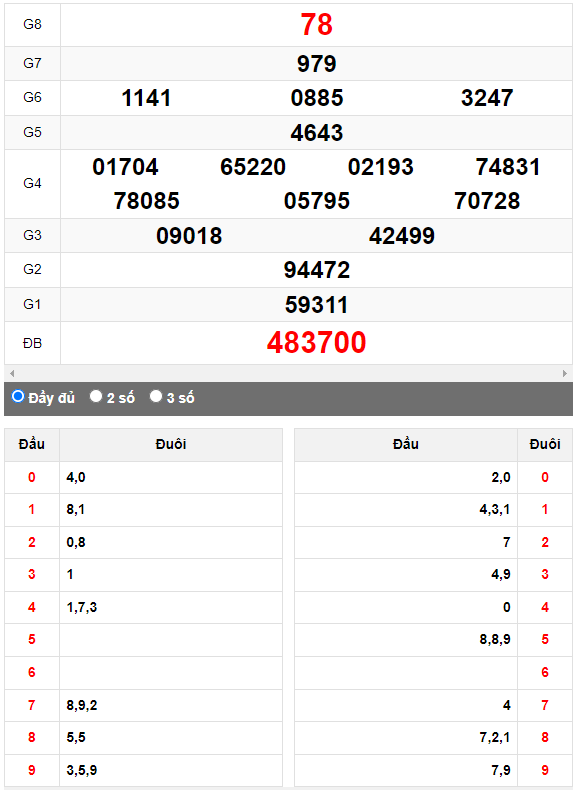Click the Đuôi header in right table
577x790 pixels.
click(545, 444)
